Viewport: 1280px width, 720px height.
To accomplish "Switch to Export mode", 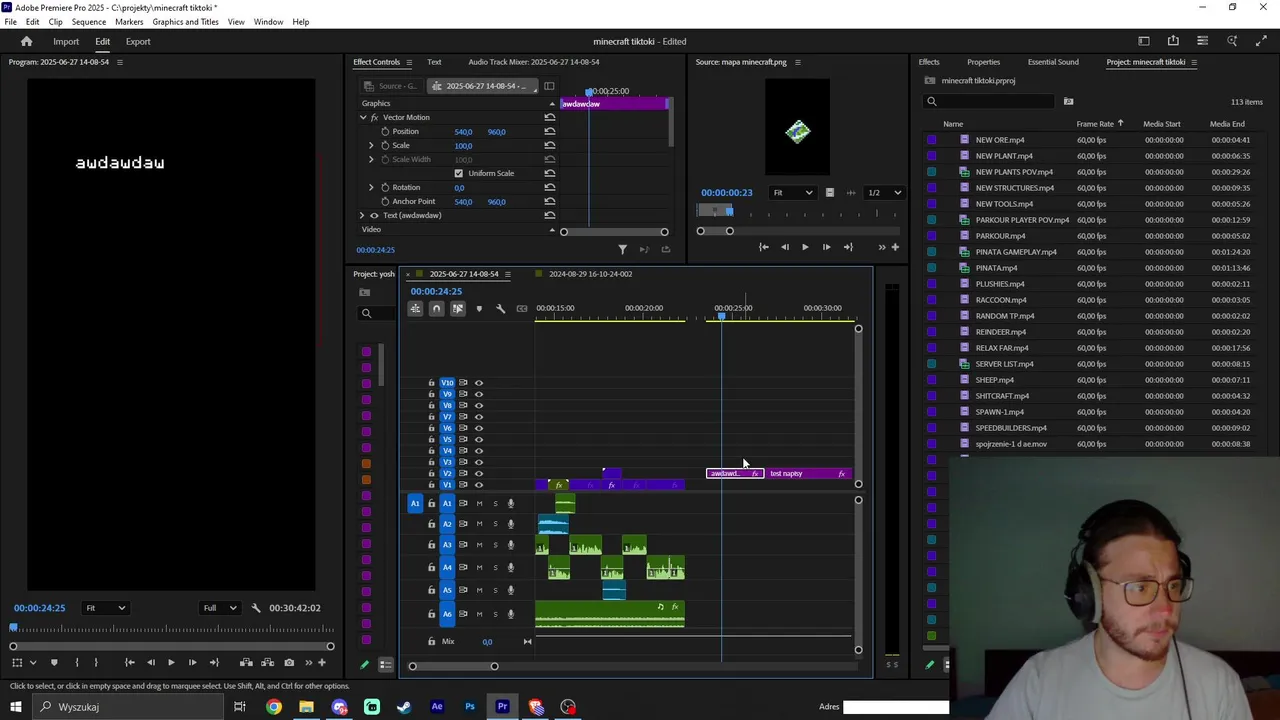I will point(138,42).
